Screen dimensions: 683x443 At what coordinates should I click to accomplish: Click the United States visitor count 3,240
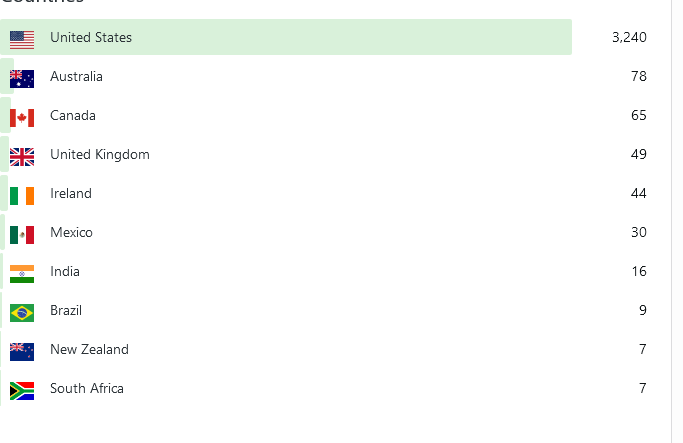[x=629, y=38]
